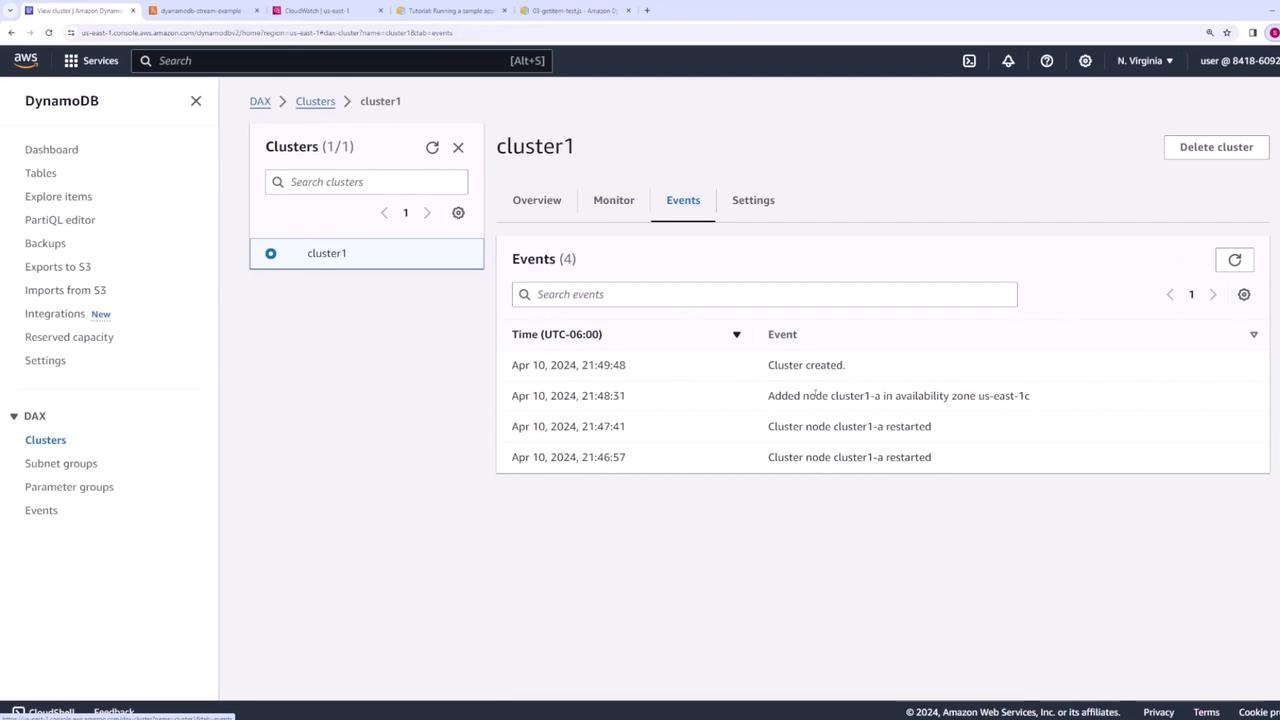Click the browser forward arrow

point(30,33)
